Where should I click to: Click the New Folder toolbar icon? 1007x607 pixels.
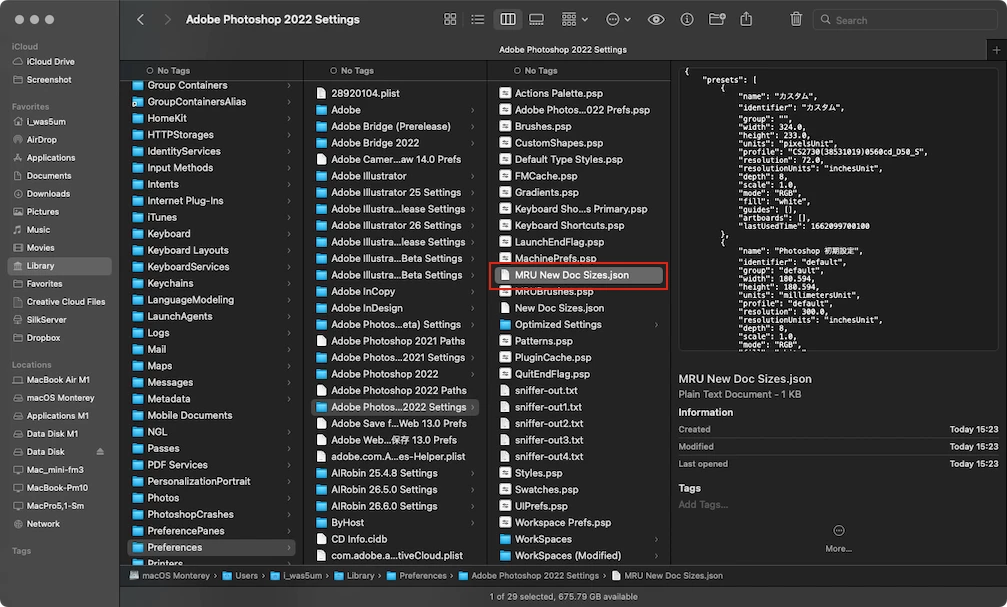pyautogui.click(x=717, y=19)
